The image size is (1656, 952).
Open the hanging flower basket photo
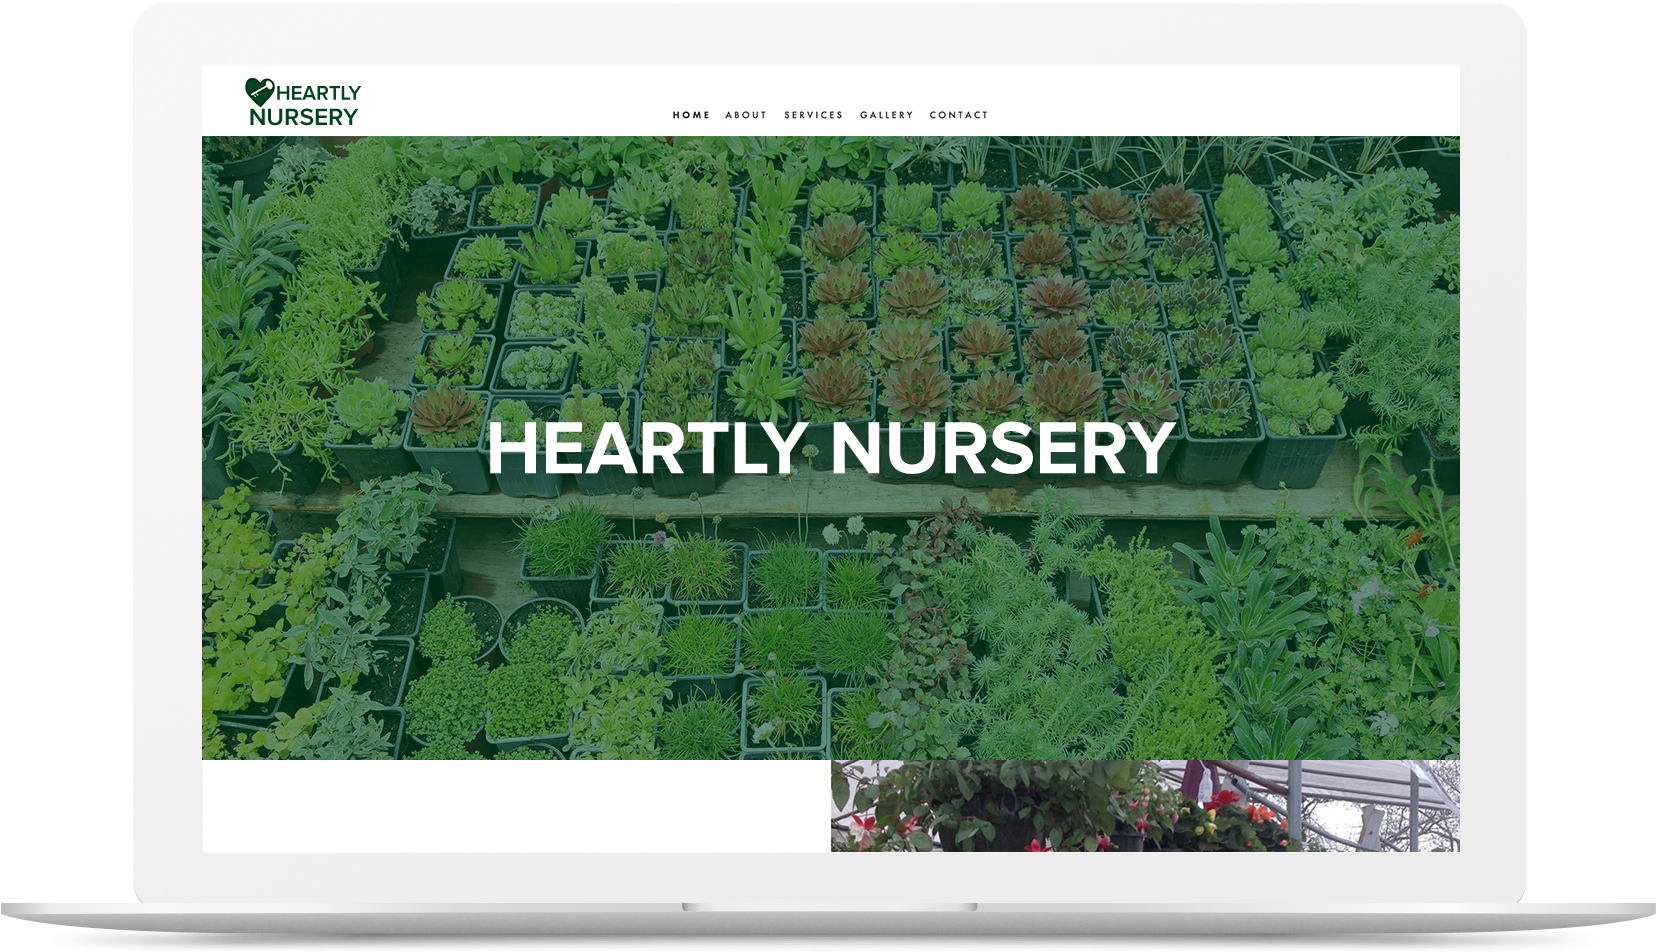pyautogui.click(x=1145, y=806)
